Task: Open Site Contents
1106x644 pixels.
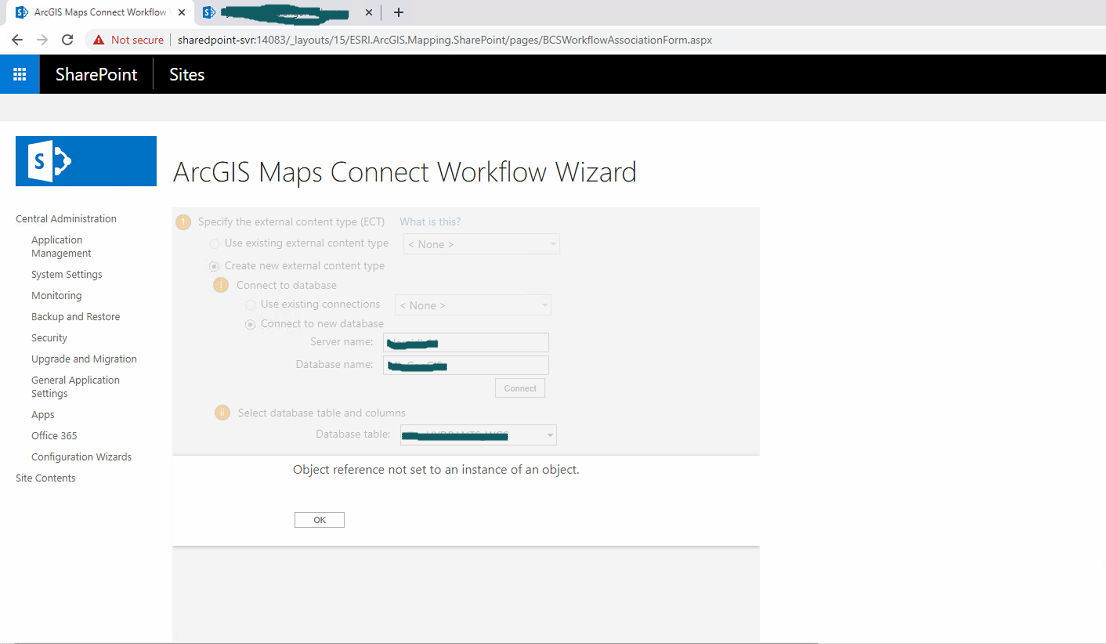Action: (x=46, y=478)
